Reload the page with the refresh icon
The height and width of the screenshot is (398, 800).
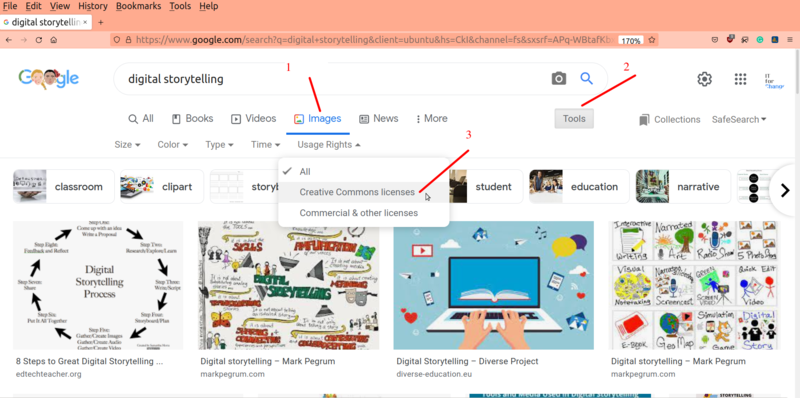click(39, 40)
